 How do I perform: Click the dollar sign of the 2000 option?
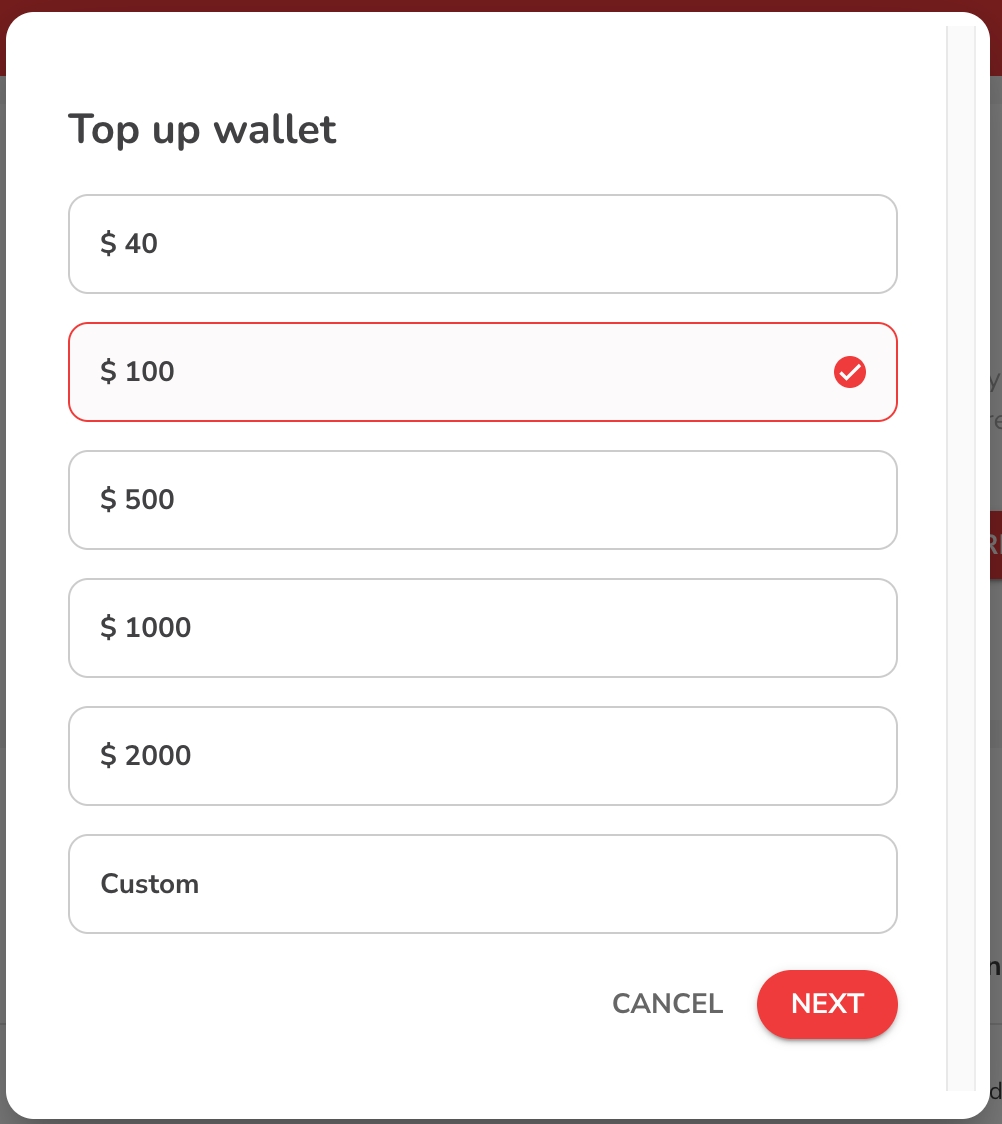pos(108,756)
